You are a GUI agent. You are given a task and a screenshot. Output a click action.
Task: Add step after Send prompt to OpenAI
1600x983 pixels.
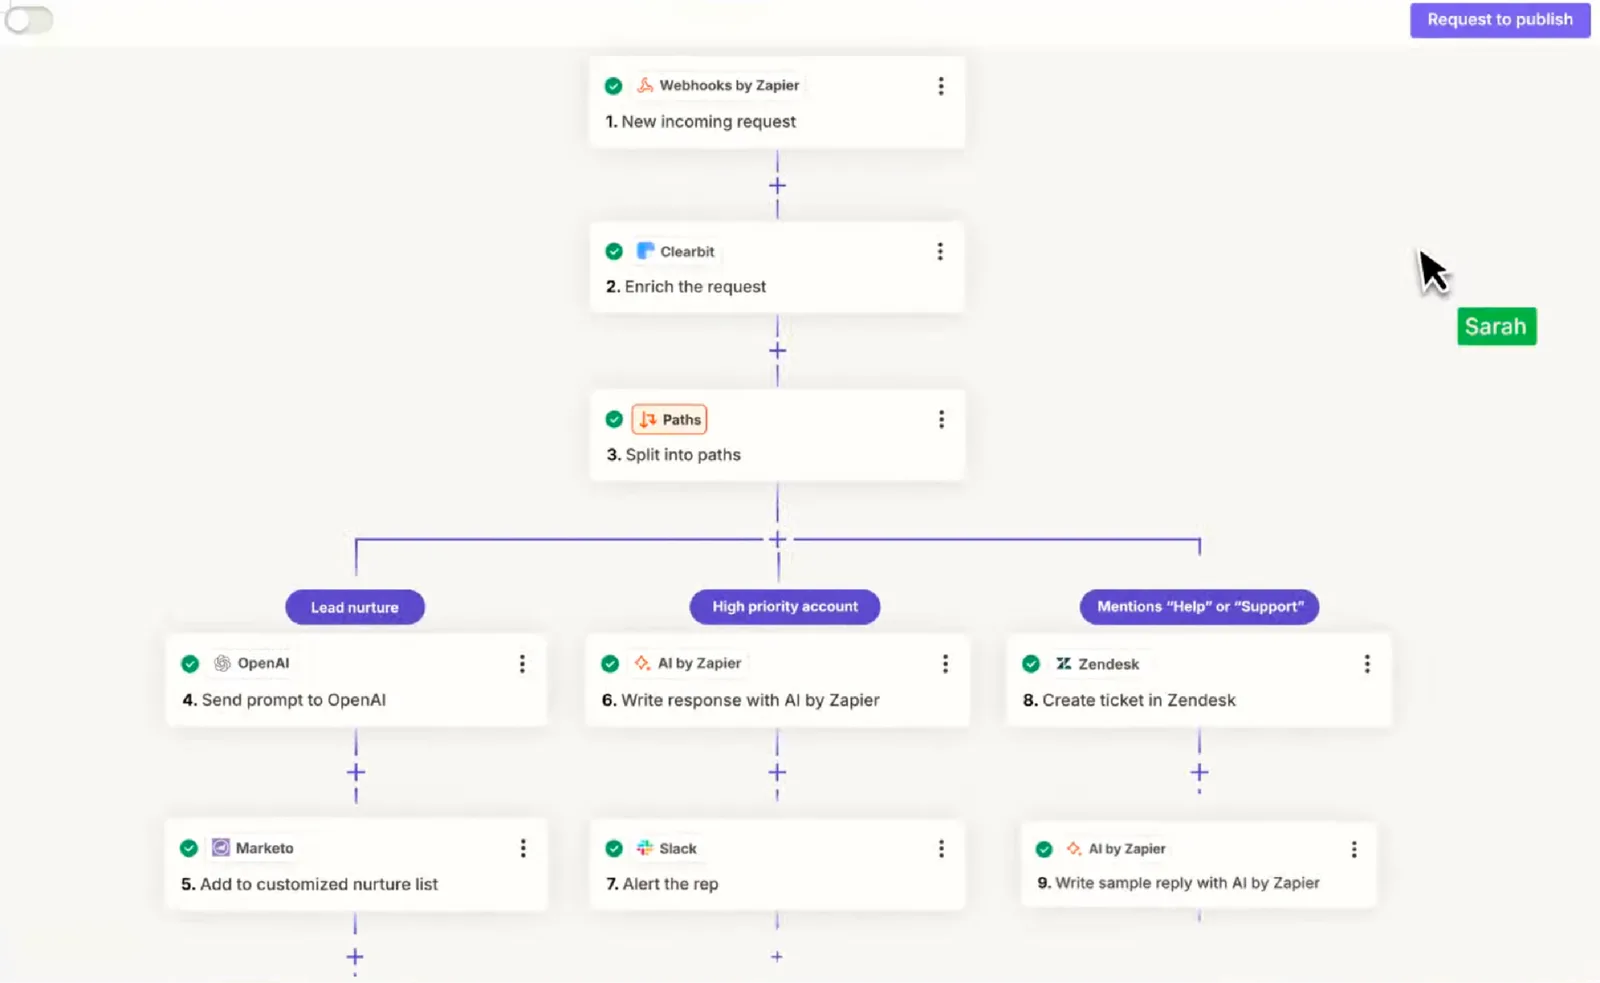[x=356, y=772]
